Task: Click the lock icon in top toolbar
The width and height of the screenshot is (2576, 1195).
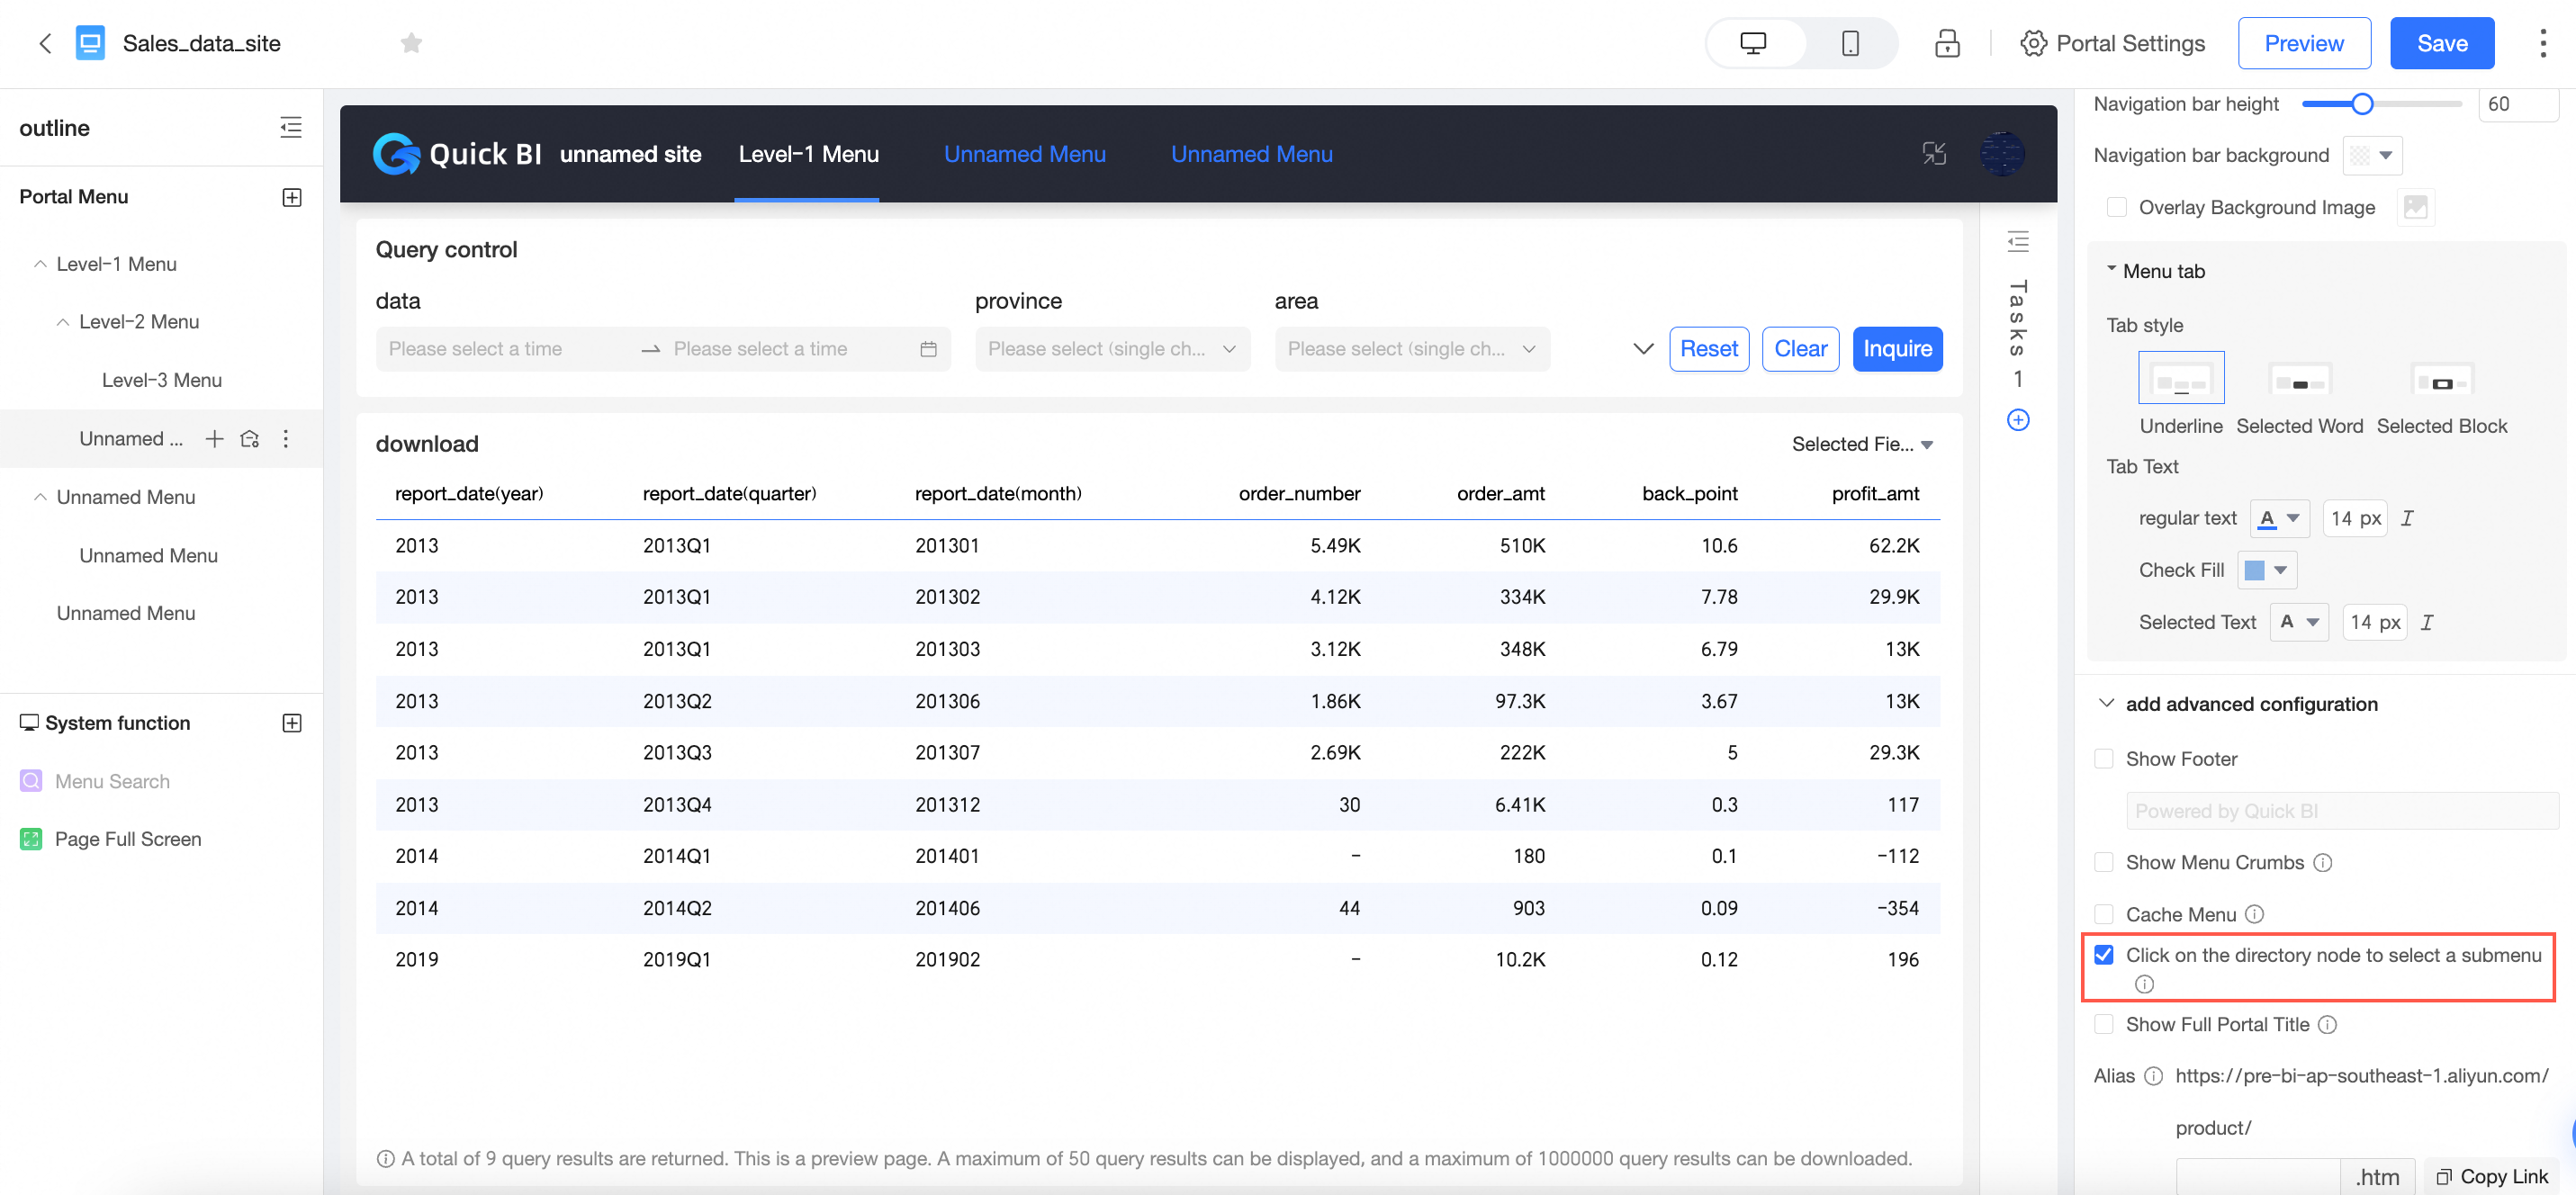Action: pyautogui.click(x=1946, y=43)
